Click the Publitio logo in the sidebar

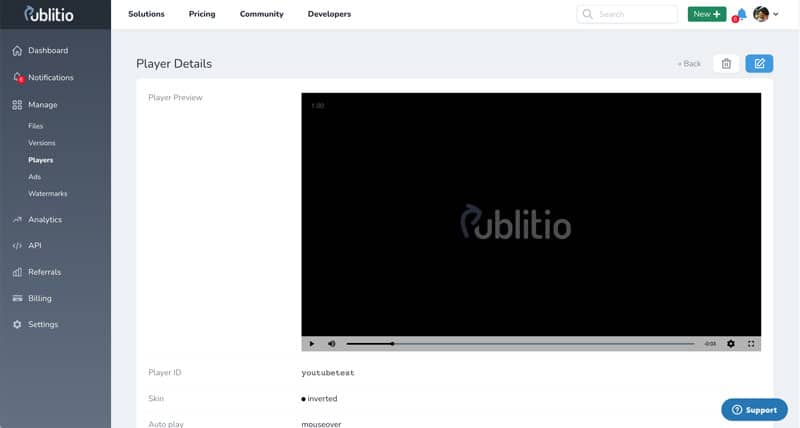click(x=49, y=14)
